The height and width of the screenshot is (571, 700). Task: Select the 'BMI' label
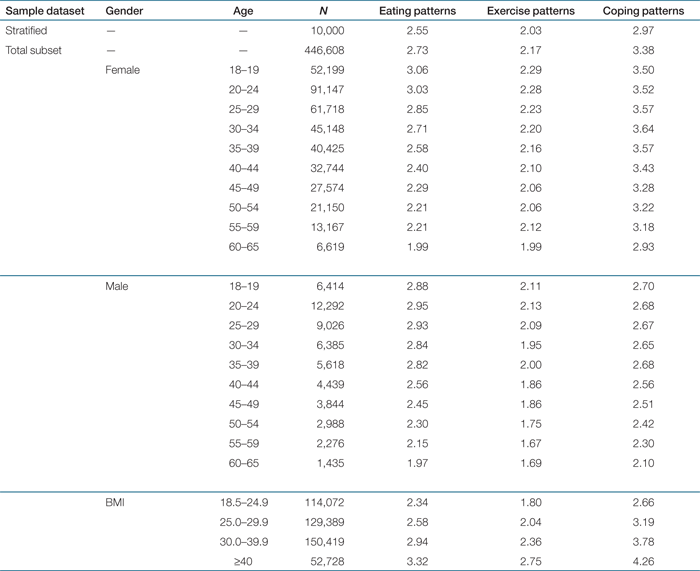click(x=115, y=502)
